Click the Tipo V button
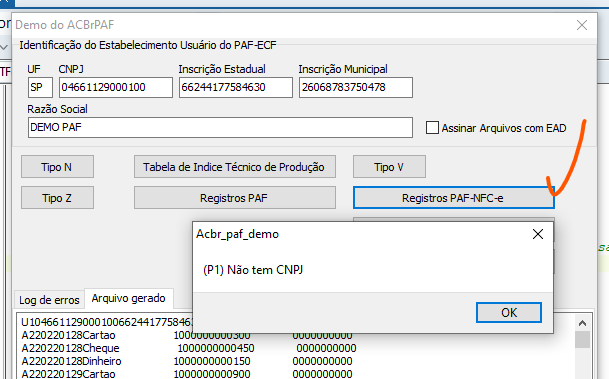This screenshot has height=379, width=609. click(x=389, y=167)
